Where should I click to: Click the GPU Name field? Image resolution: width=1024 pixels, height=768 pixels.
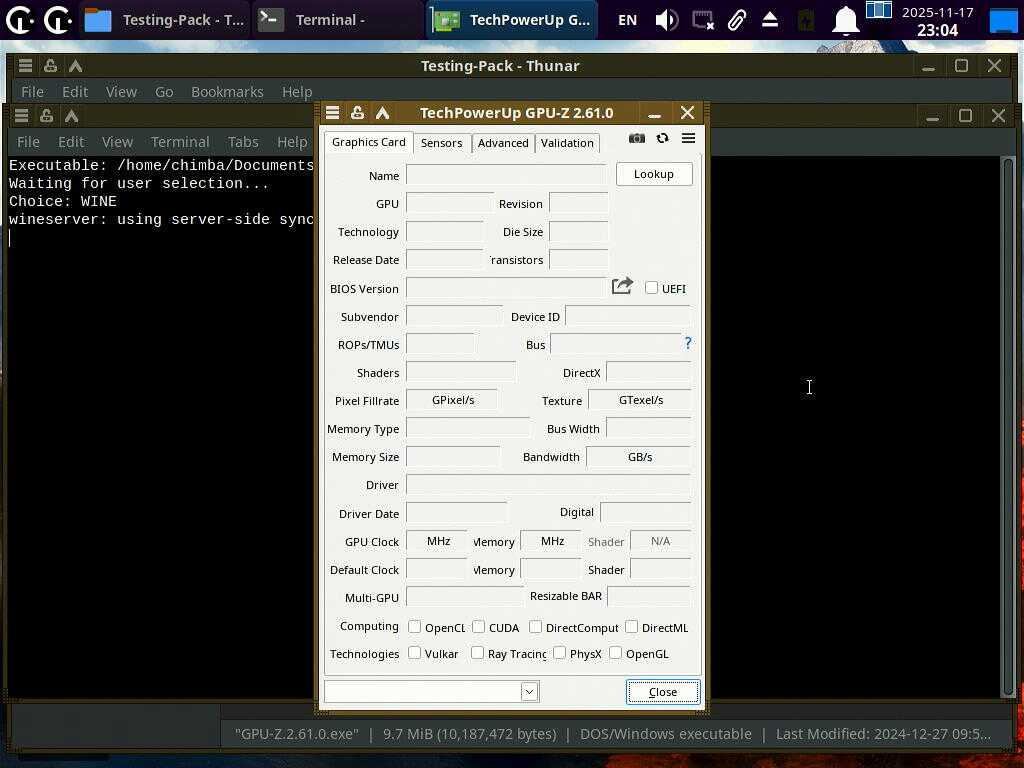pyautogui.click(x=507, y=174)
